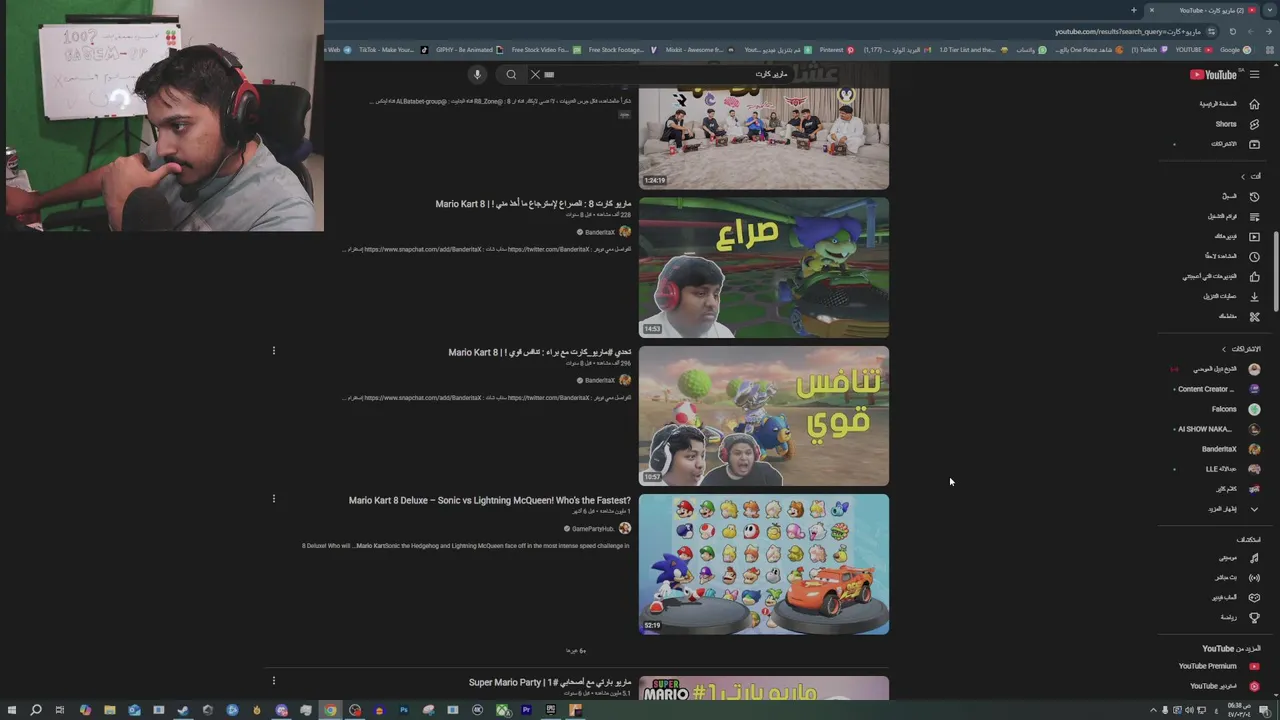Viewport: 1280px width, 720px height.
Task: Open Free Stock Footage bookmark
Action: [621, 50]
